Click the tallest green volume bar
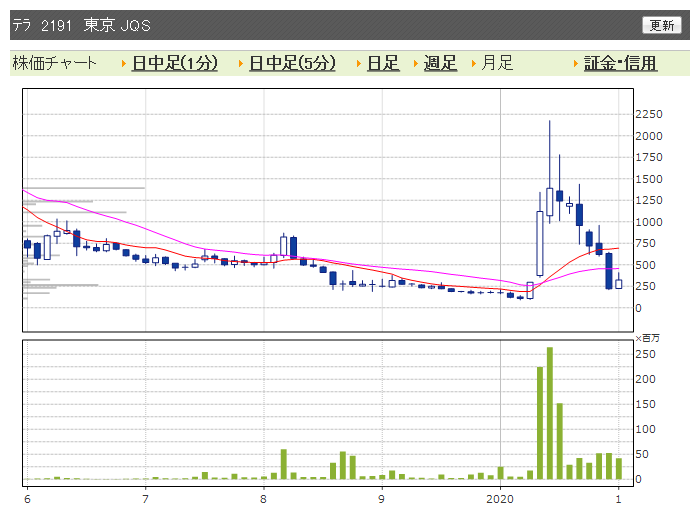This screenshot has width=700, height=525. pos(550,413)
